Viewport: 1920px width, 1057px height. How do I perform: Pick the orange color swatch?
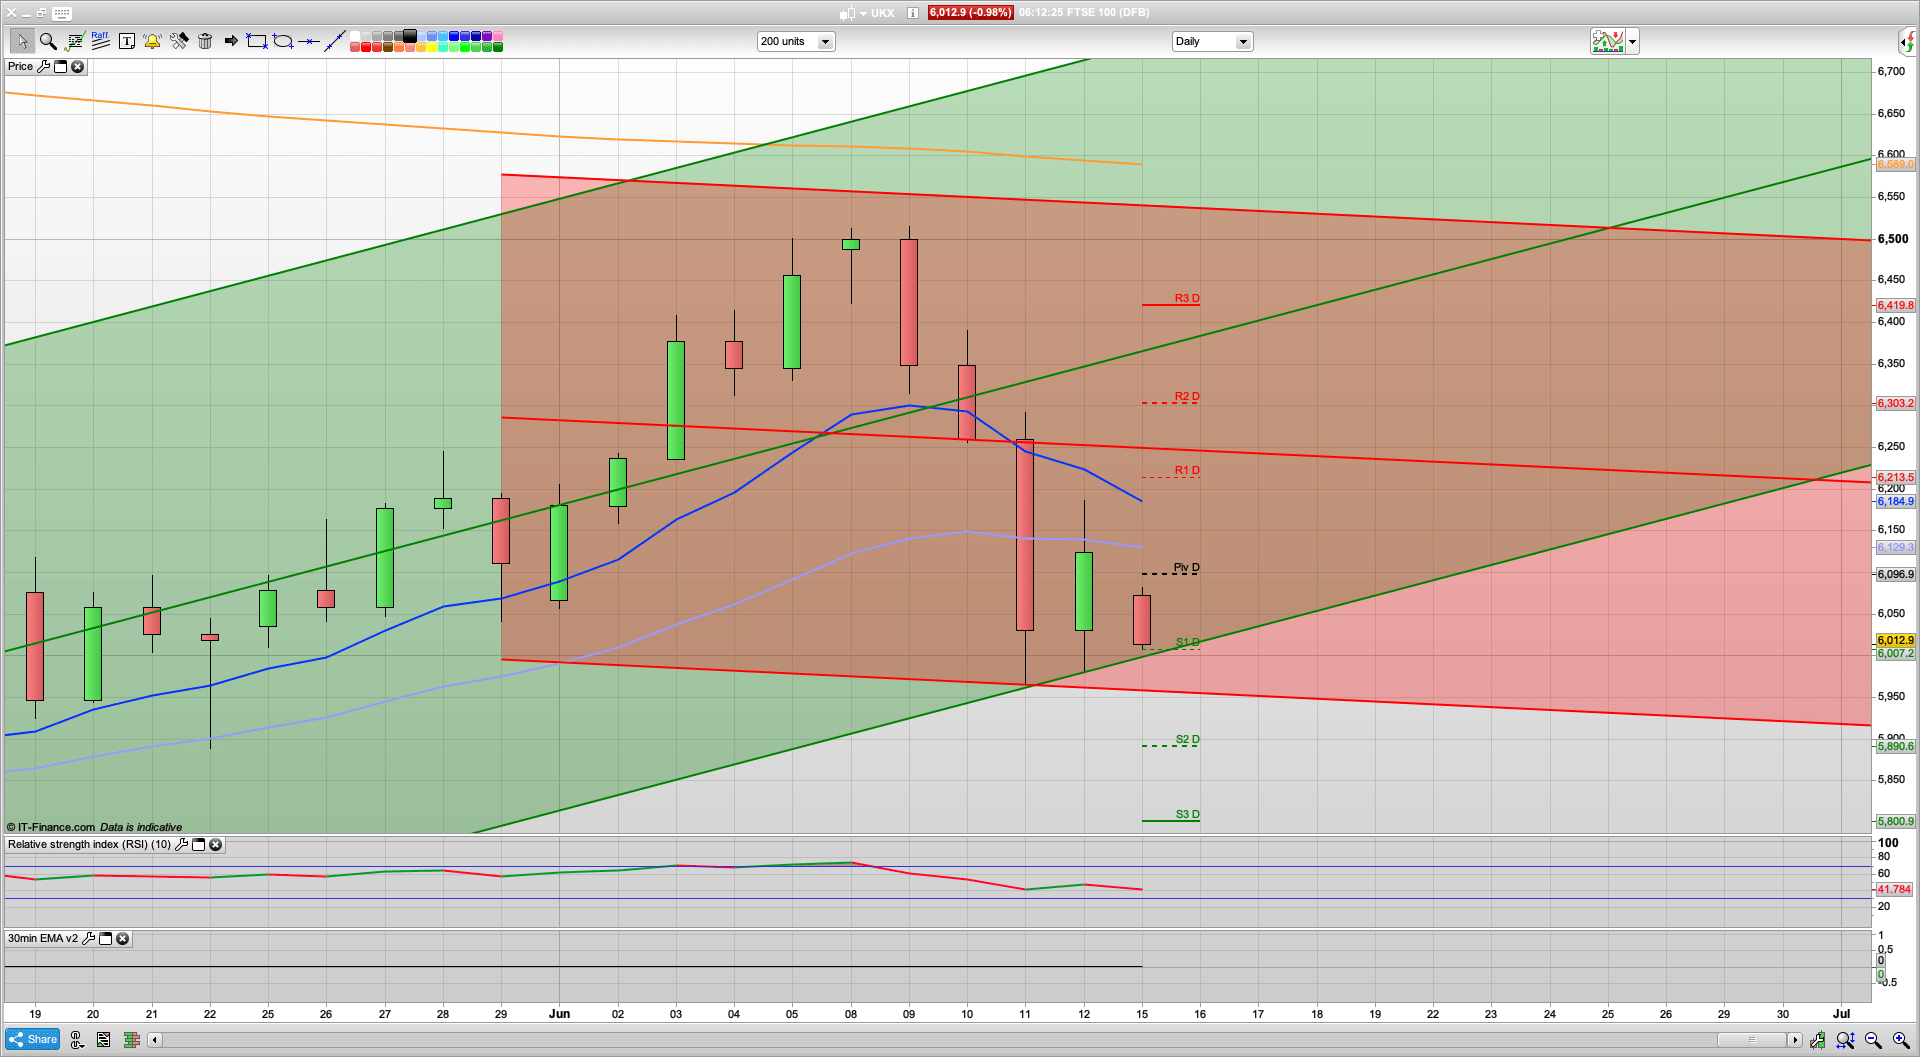point(399,47)
